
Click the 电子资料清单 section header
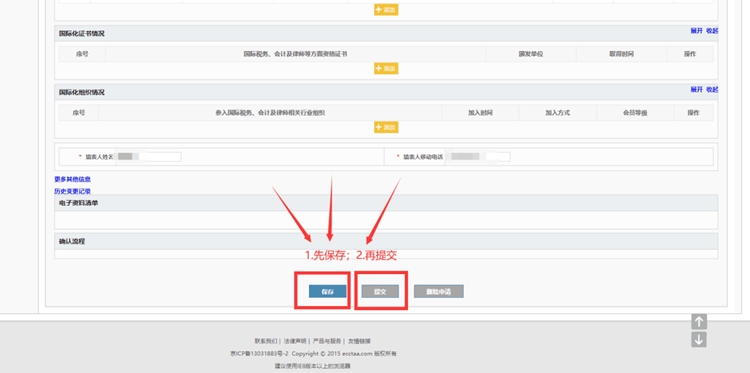(x=386, y=203)
